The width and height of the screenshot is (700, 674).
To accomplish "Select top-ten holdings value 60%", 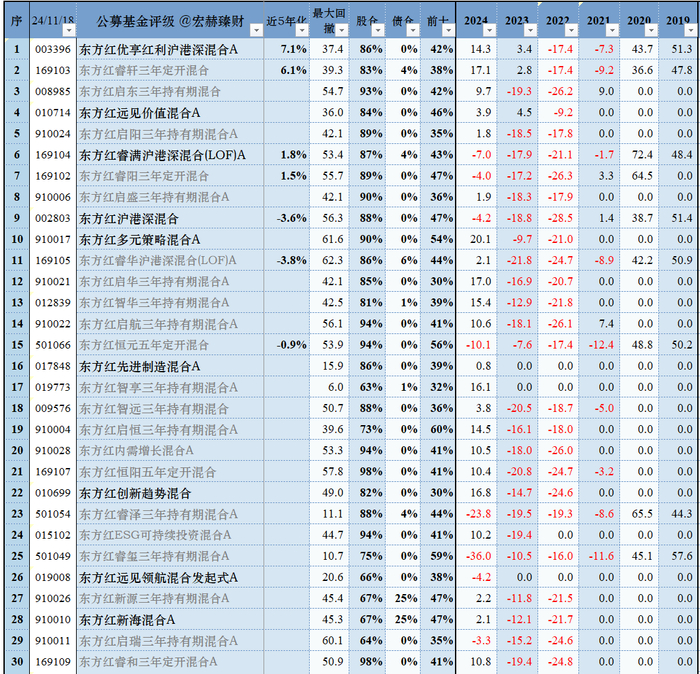I will [x=442, y=430].
